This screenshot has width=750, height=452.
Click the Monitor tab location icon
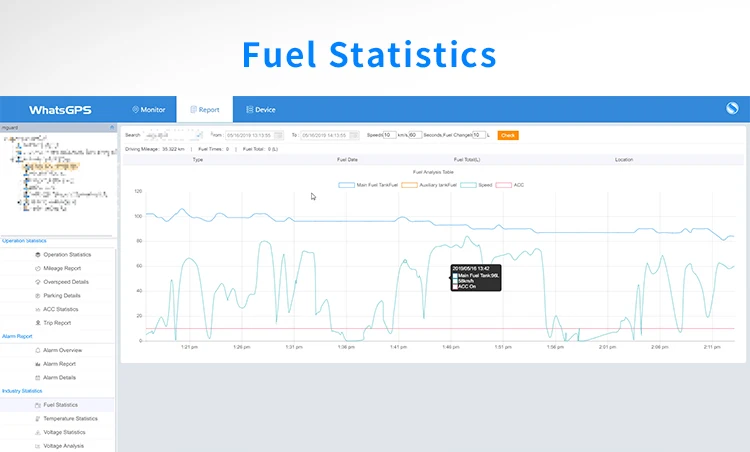click(x=135, y=110)
